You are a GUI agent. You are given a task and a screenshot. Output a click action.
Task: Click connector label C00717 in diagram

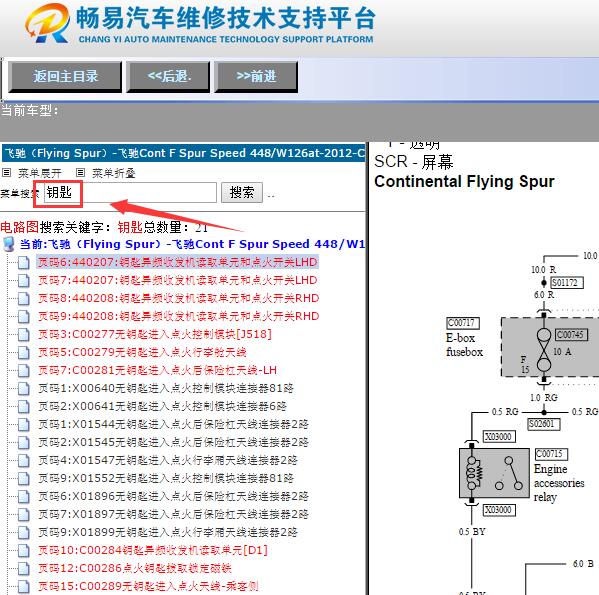[463, 323]
